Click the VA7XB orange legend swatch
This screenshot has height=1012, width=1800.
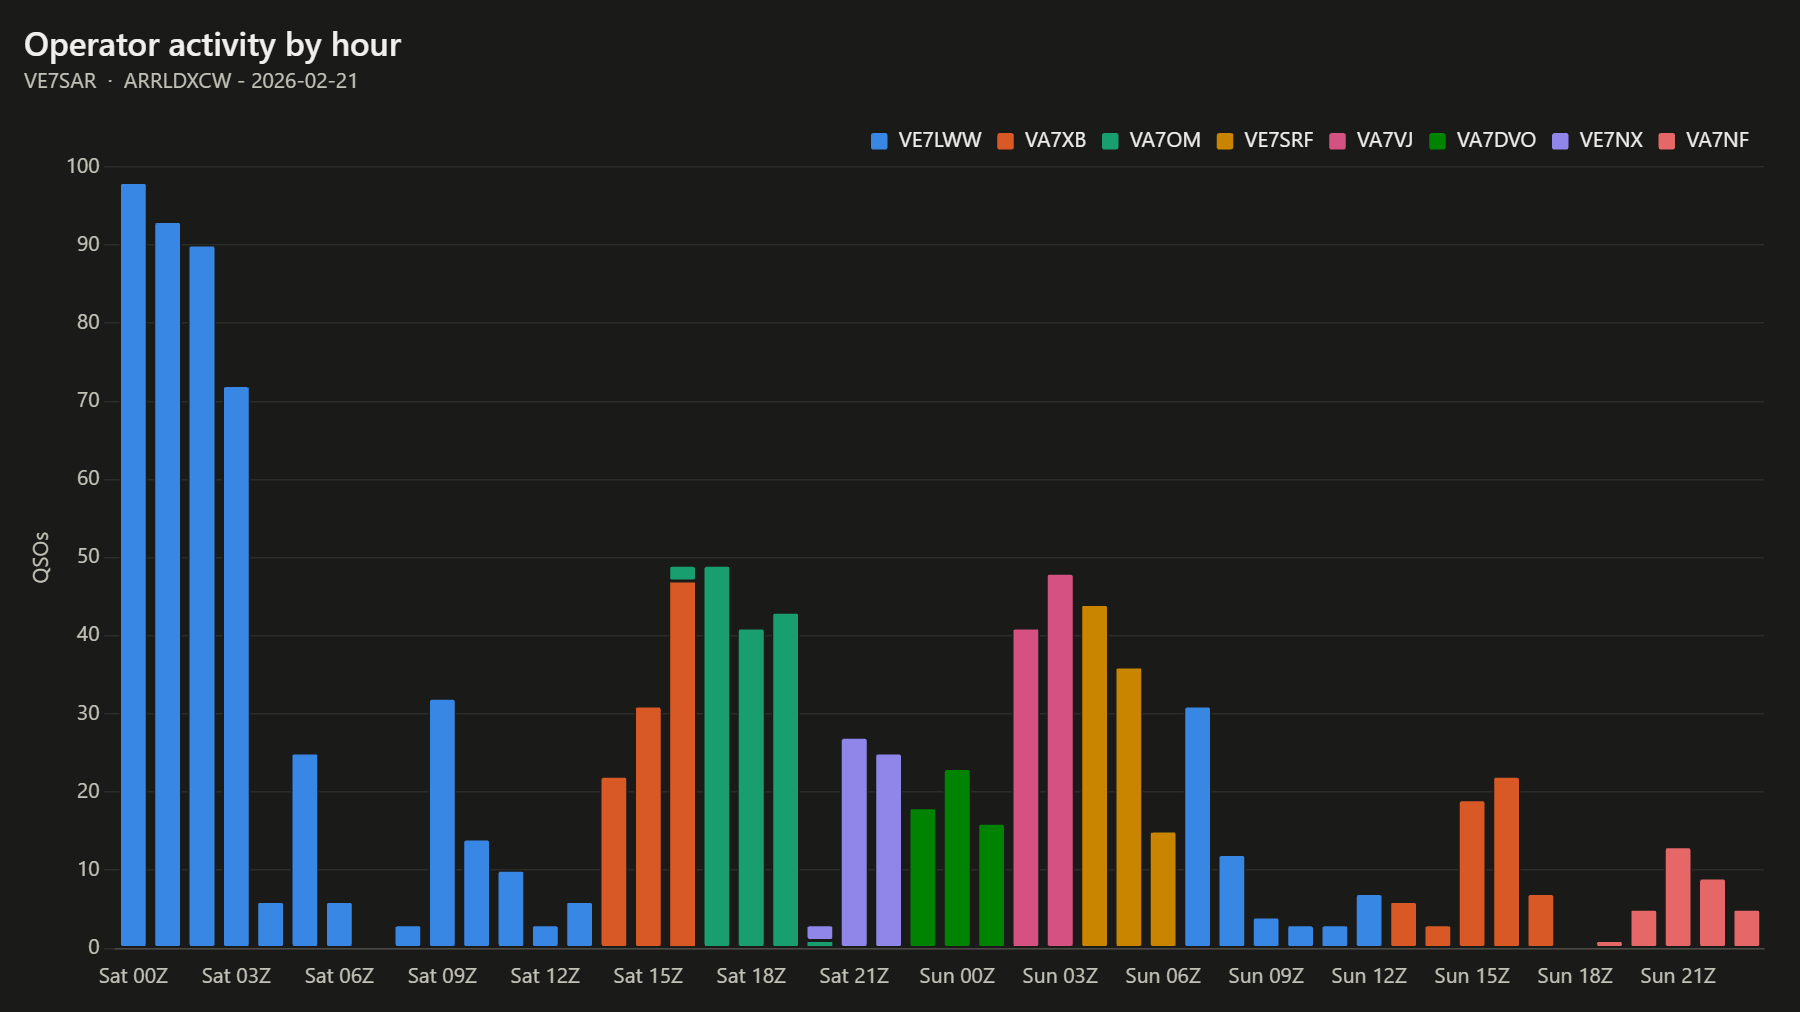(x=1005, y=141)
